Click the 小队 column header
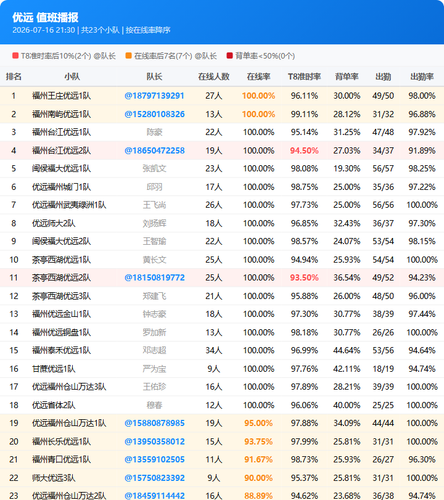This screenshot has width=444, height=500. (72, 77)
